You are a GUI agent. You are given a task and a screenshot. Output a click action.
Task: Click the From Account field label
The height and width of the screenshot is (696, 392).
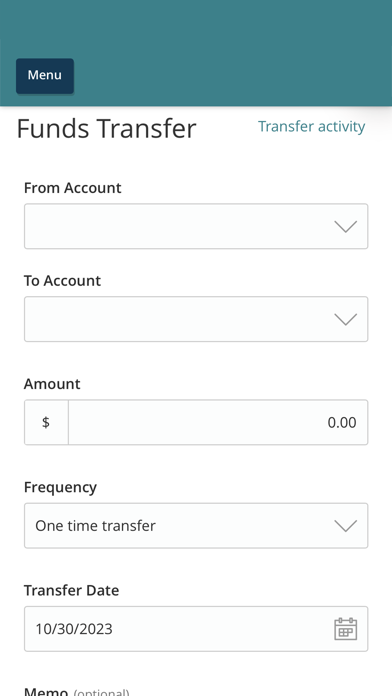click(72, 188)
